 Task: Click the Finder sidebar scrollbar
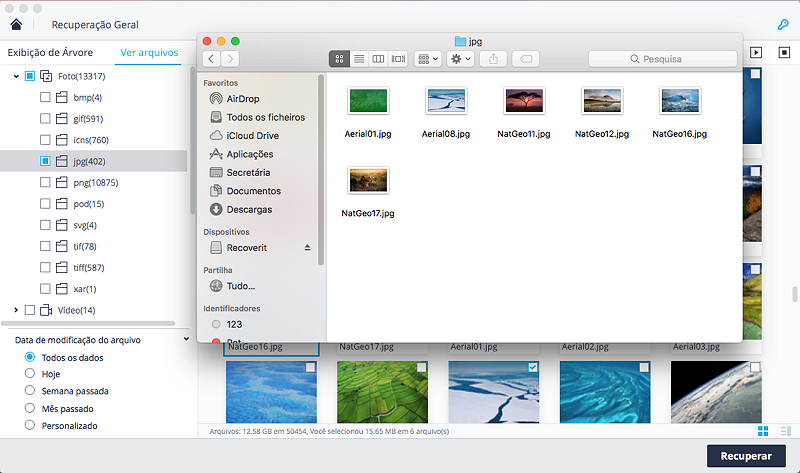[321, 170]
